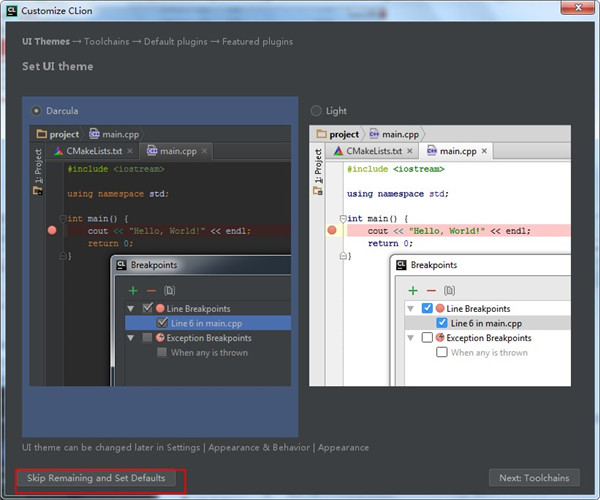Click the project folder icon in Light preview

tap(321, 134)
